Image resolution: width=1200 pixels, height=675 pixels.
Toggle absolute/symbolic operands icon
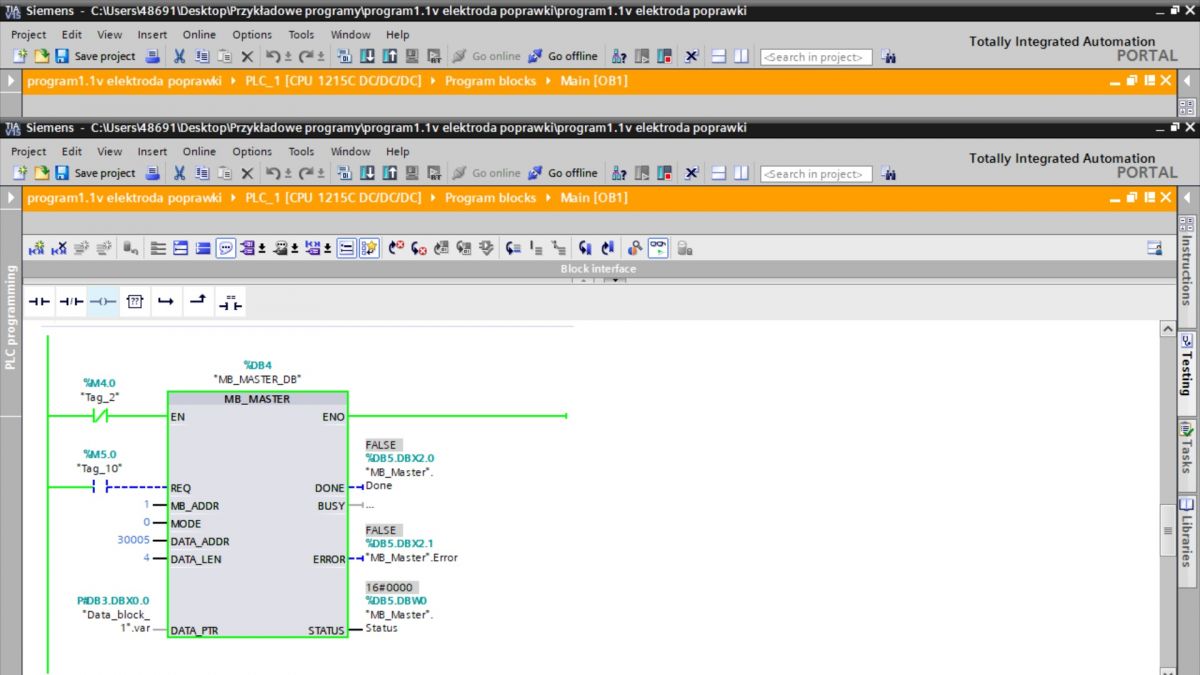point(246,248)
